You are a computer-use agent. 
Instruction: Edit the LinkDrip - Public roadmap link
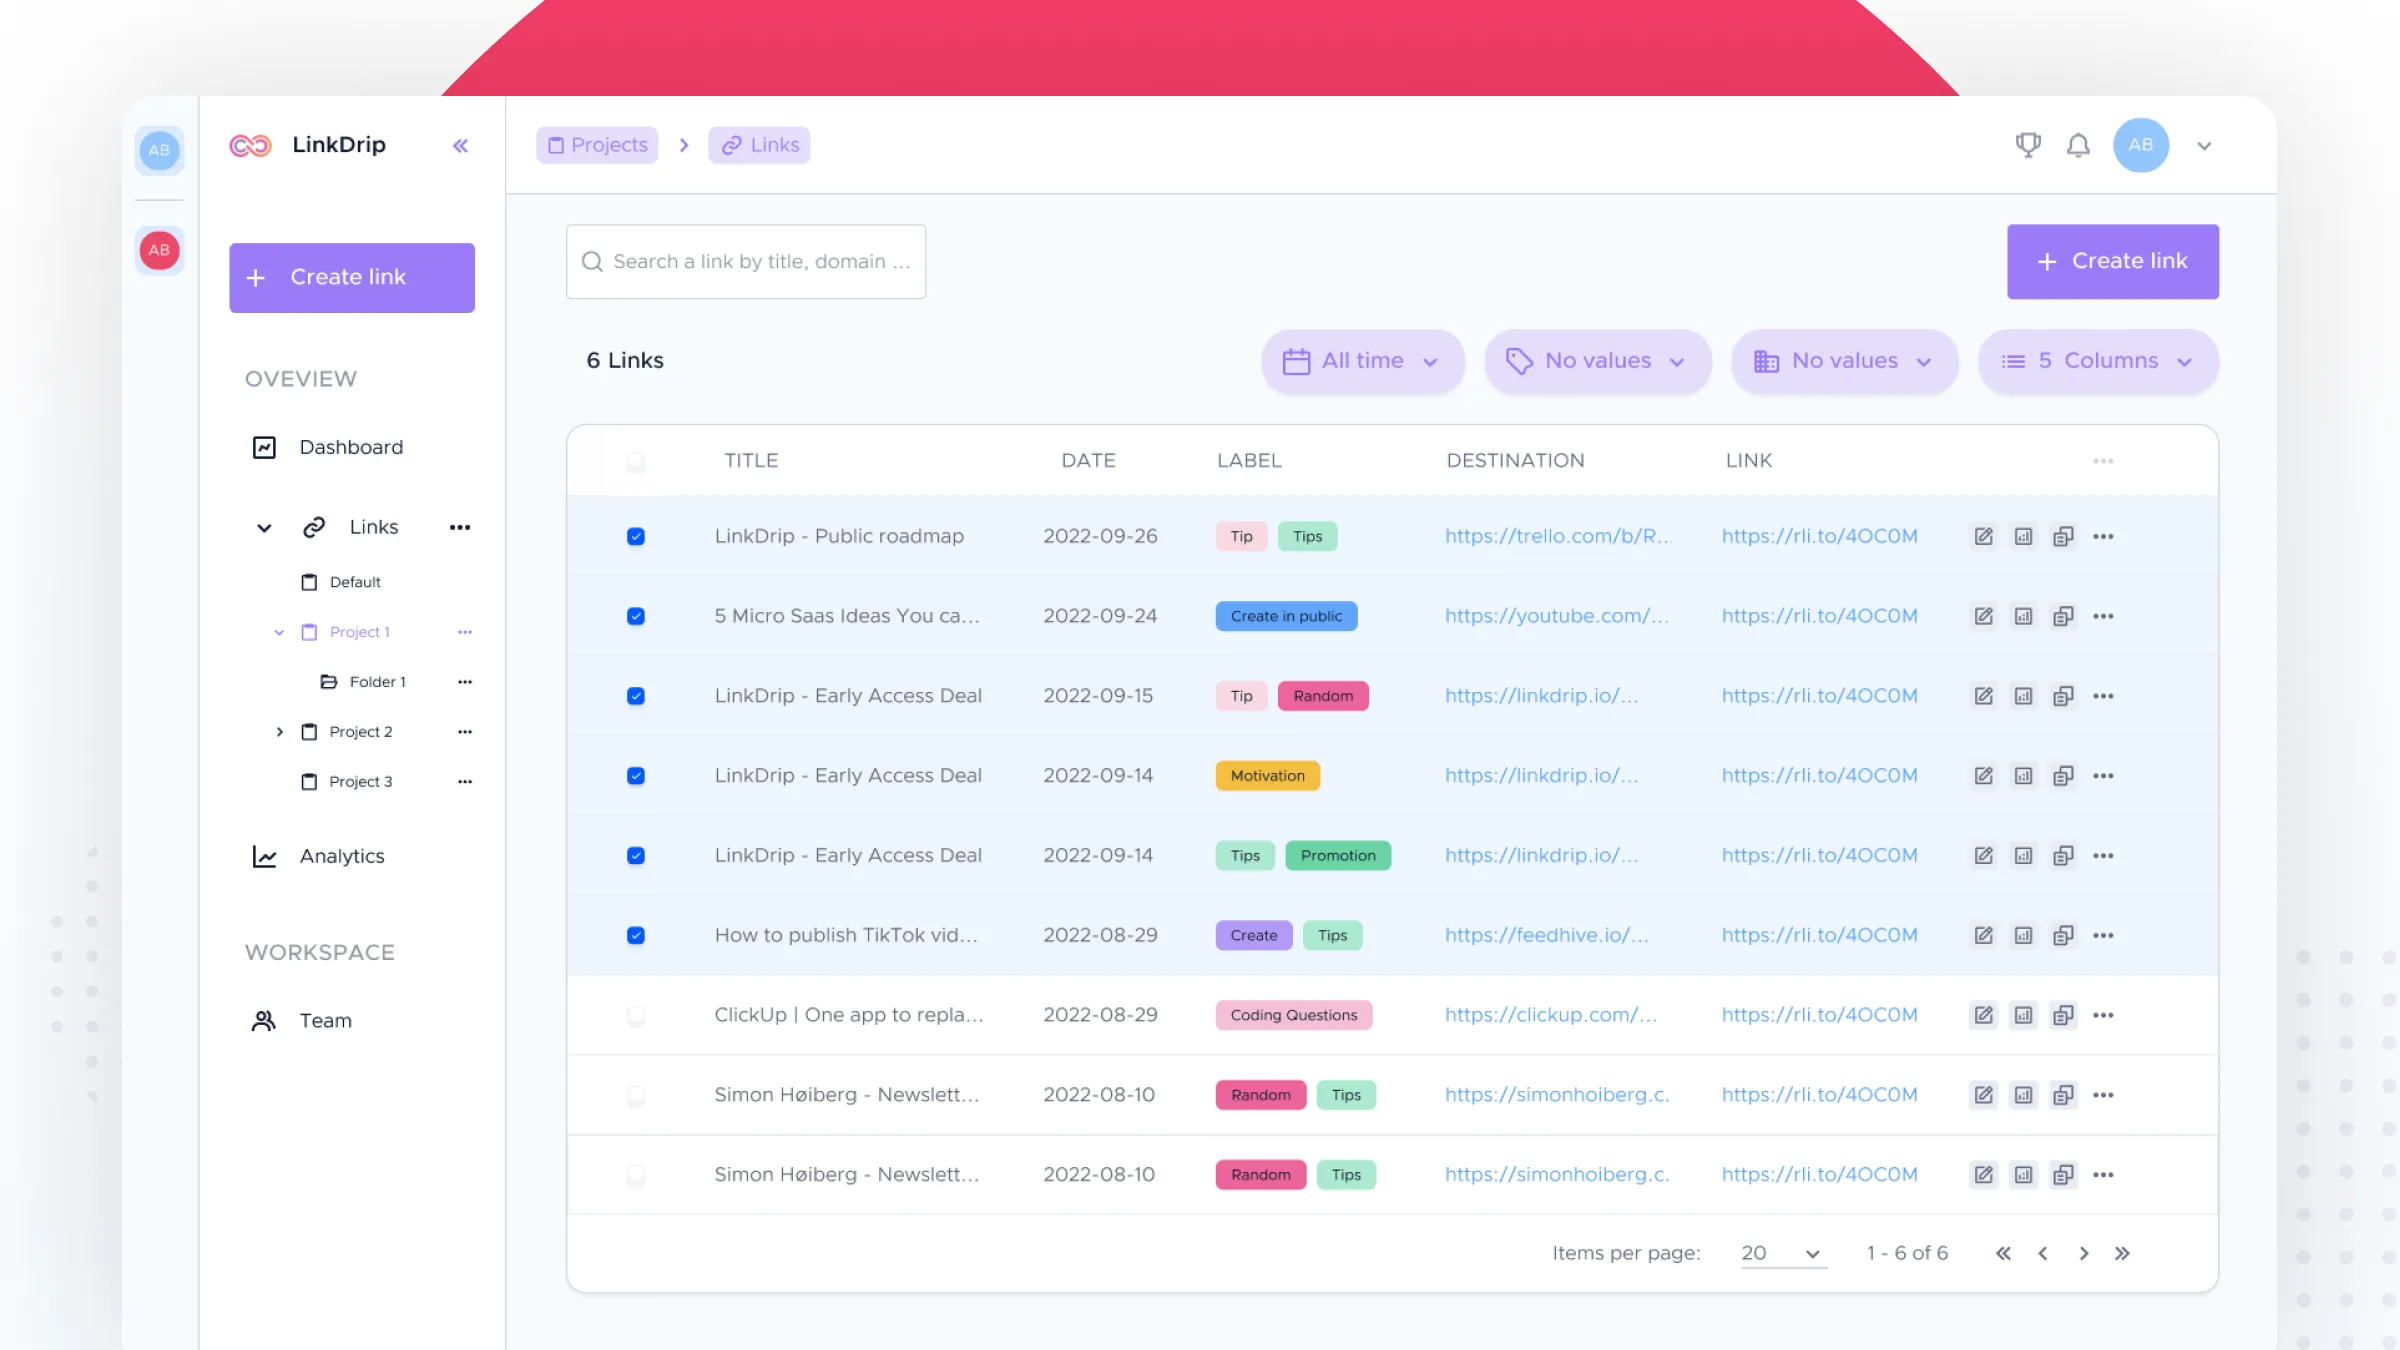pyautogui.click(x=1983, y=536)
